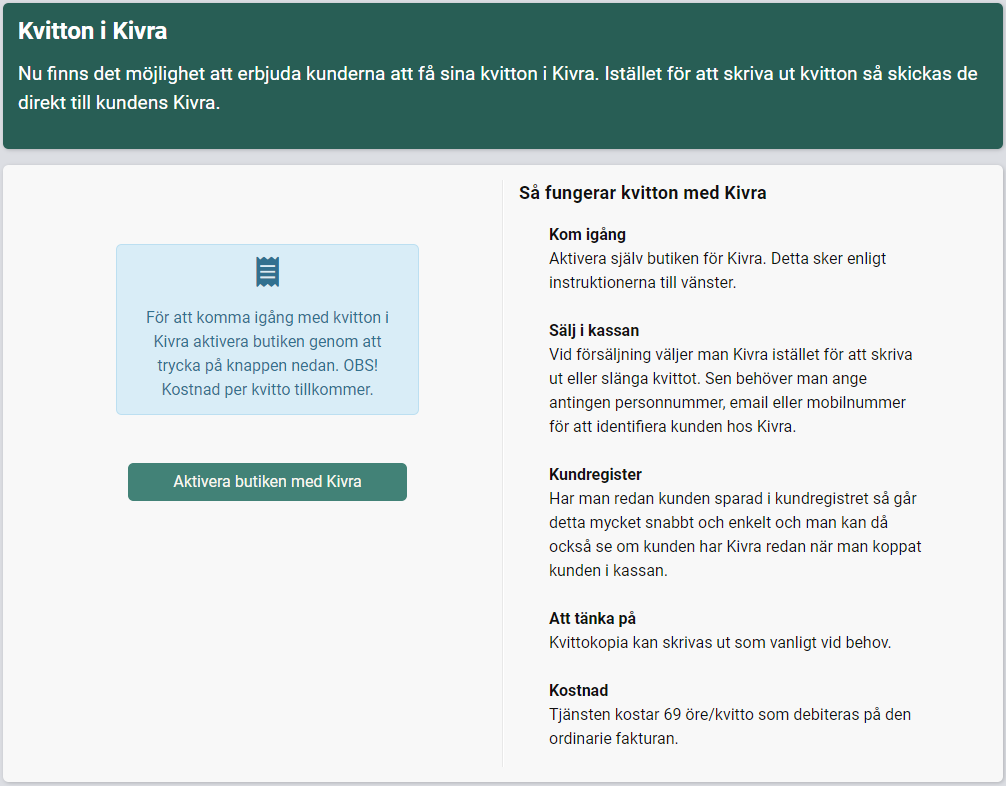The image size is (1006, 786).
Task: Select the Kostnad section heading
Action: [x=578, y=690]
